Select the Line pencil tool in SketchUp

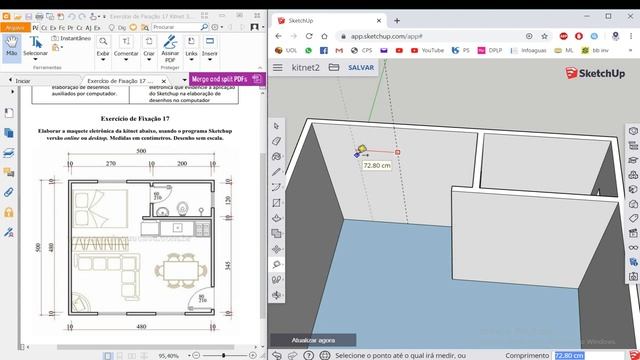click(x=276, y=172)
